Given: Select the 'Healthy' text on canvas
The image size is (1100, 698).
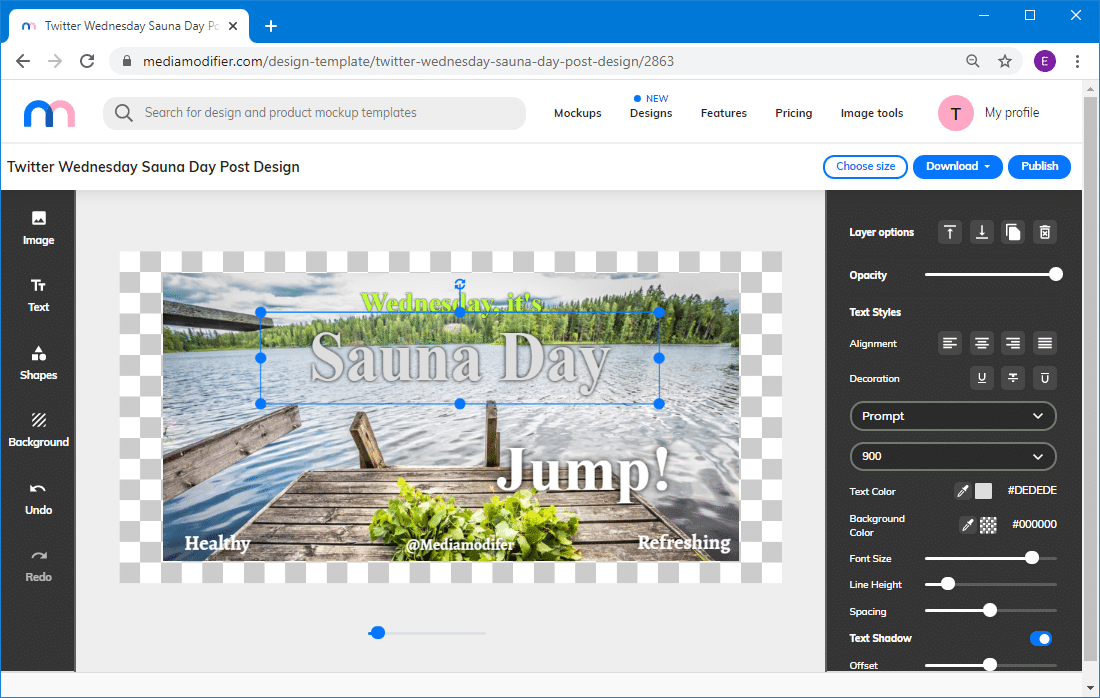Looking at the screenshot, I should coord(217,543).
